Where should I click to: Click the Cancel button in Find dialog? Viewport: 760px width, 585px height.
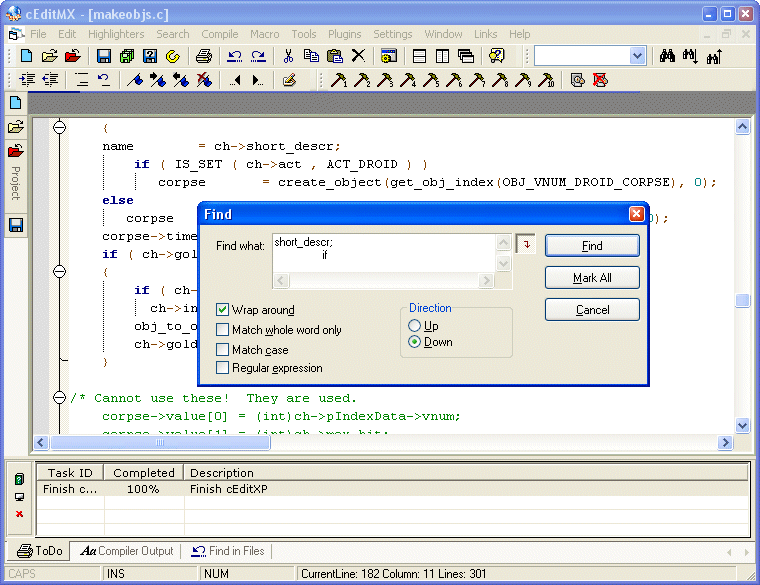(x=592, y=310)
